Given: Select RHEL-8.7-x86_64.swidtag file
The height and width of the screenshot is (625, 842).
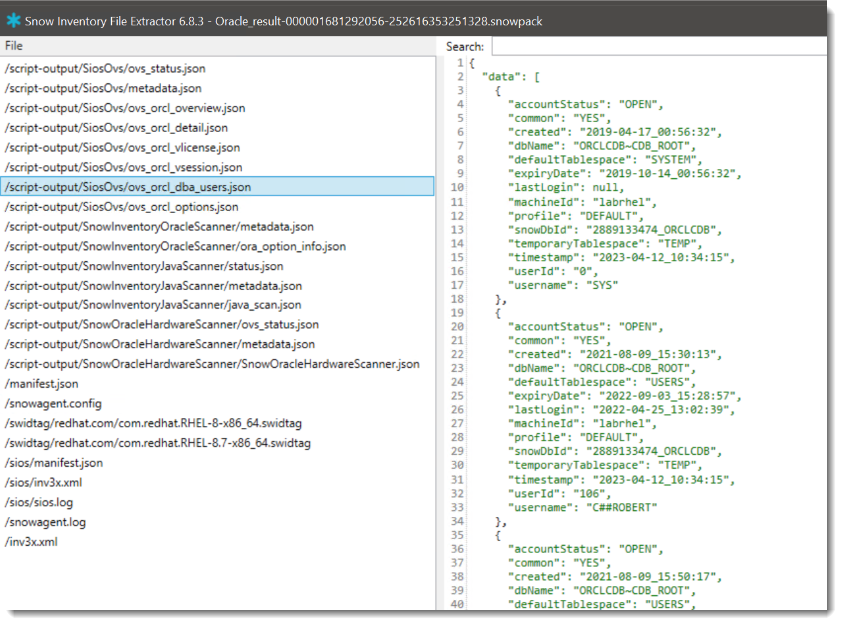Looking at the screenshot, I should point(158,444).
